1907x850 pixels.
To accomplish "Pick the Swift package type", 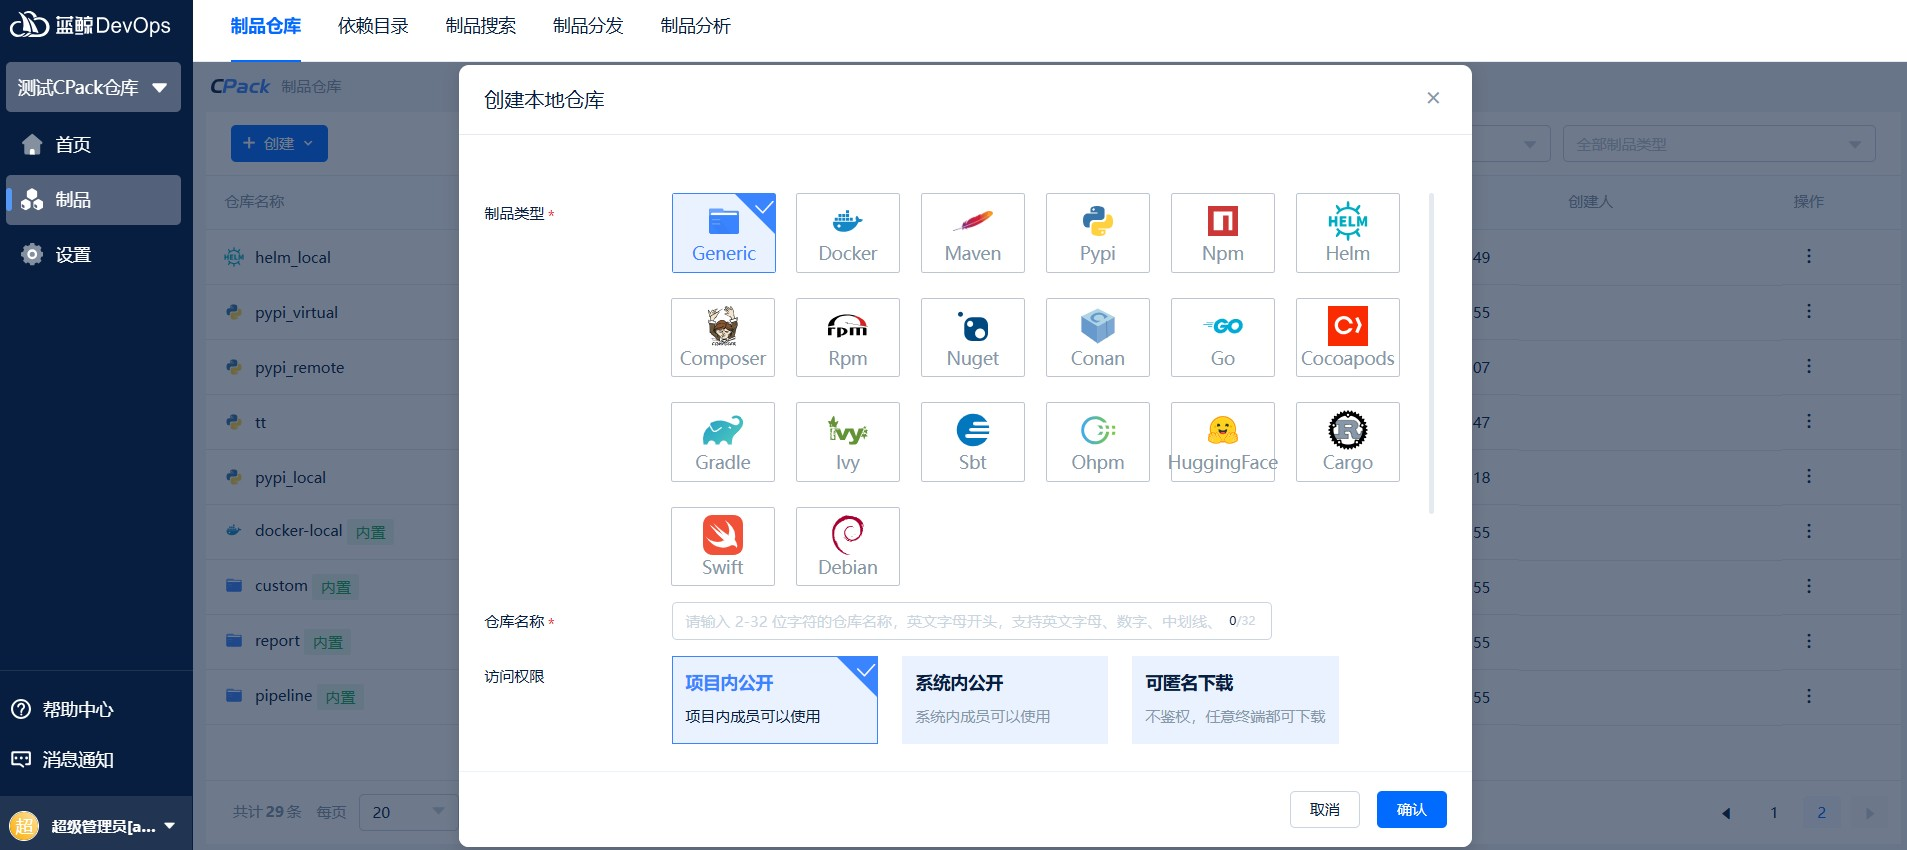I will point(722,546).
